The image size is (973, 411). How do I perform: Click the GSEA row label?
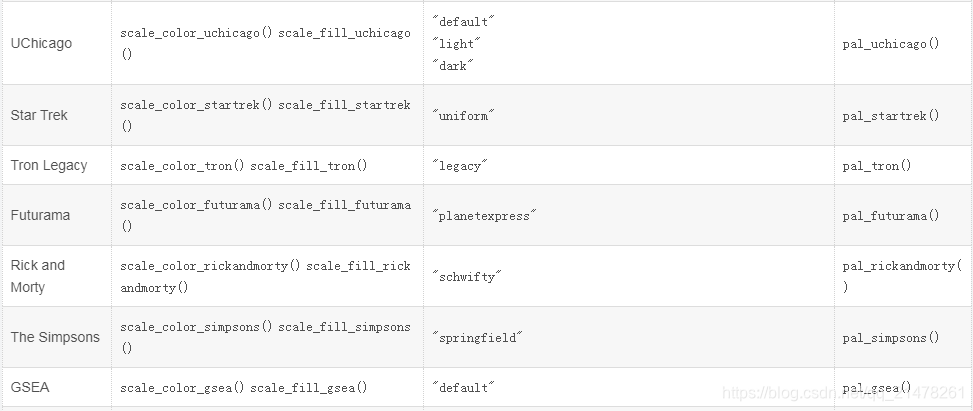(x=30, y=387)
